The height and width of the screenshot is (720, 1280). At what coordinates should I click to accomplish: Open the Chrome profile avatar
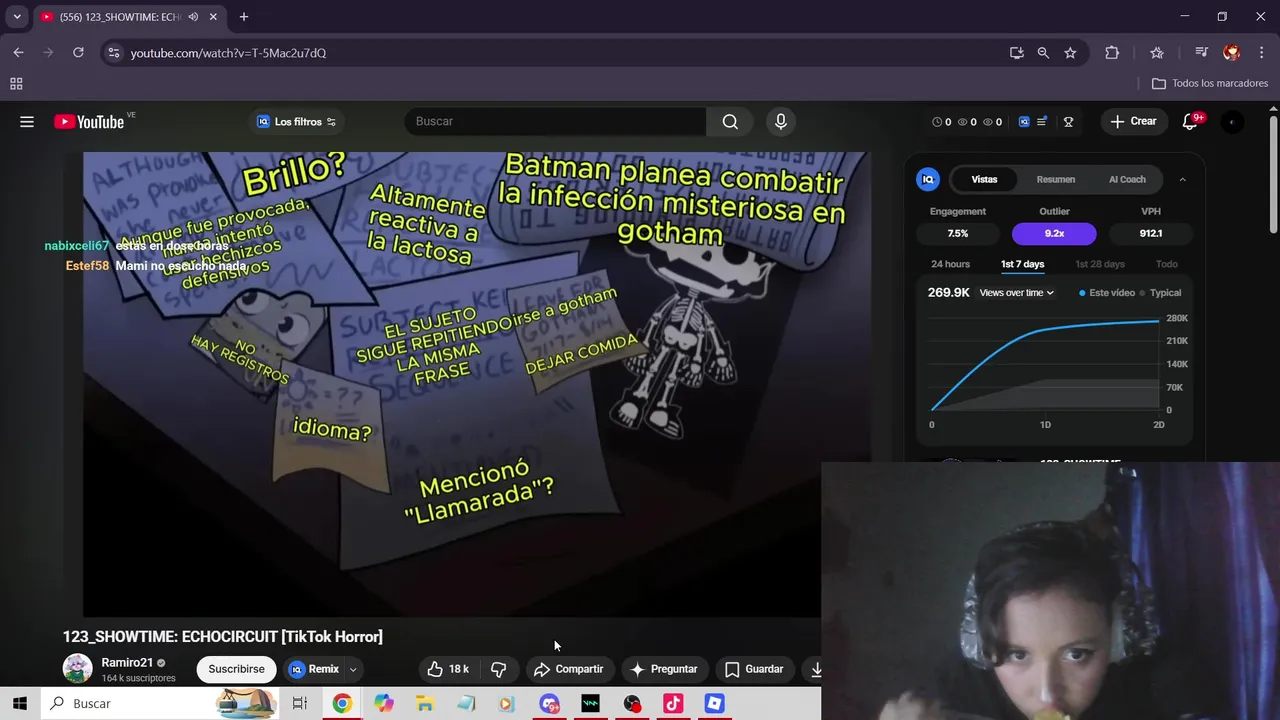click(1231, 53)
